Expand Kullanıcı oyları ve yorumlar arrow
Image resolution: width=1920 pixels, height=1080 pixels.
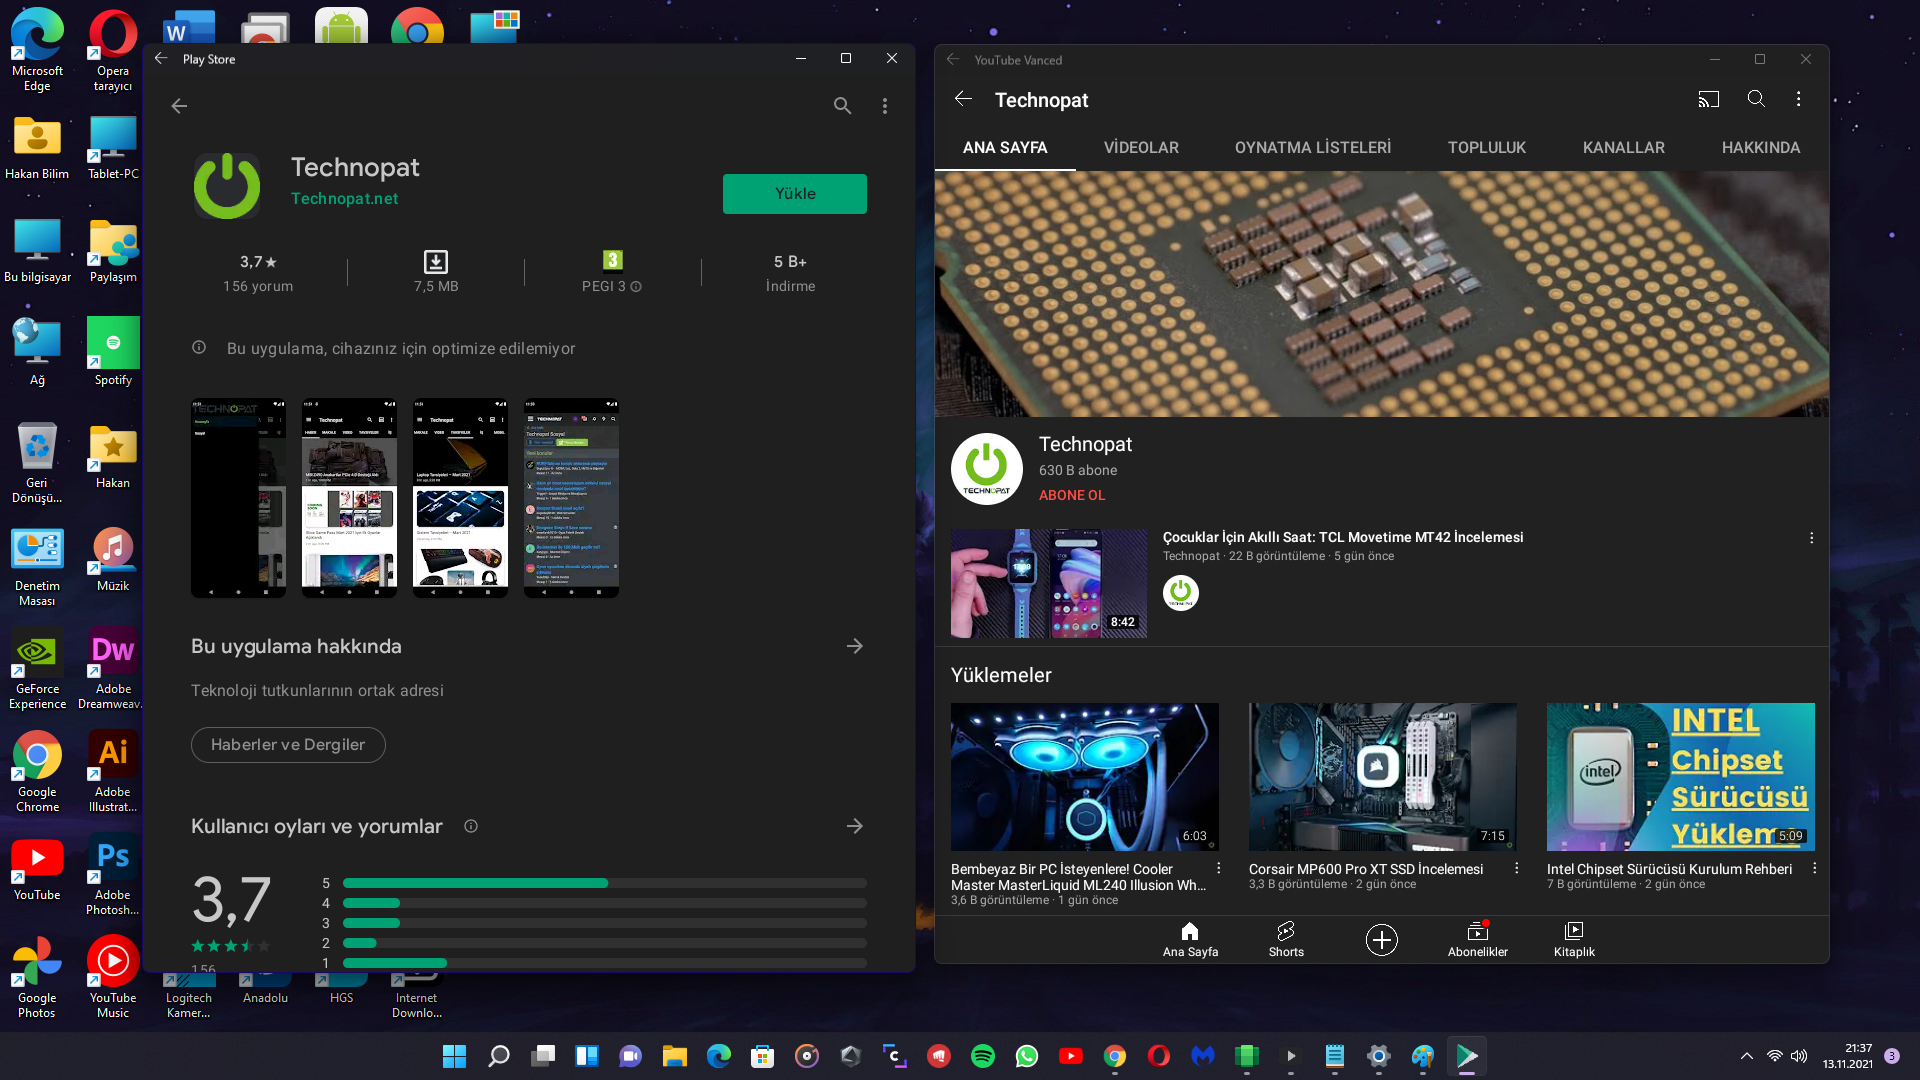[x=854, y=826]
